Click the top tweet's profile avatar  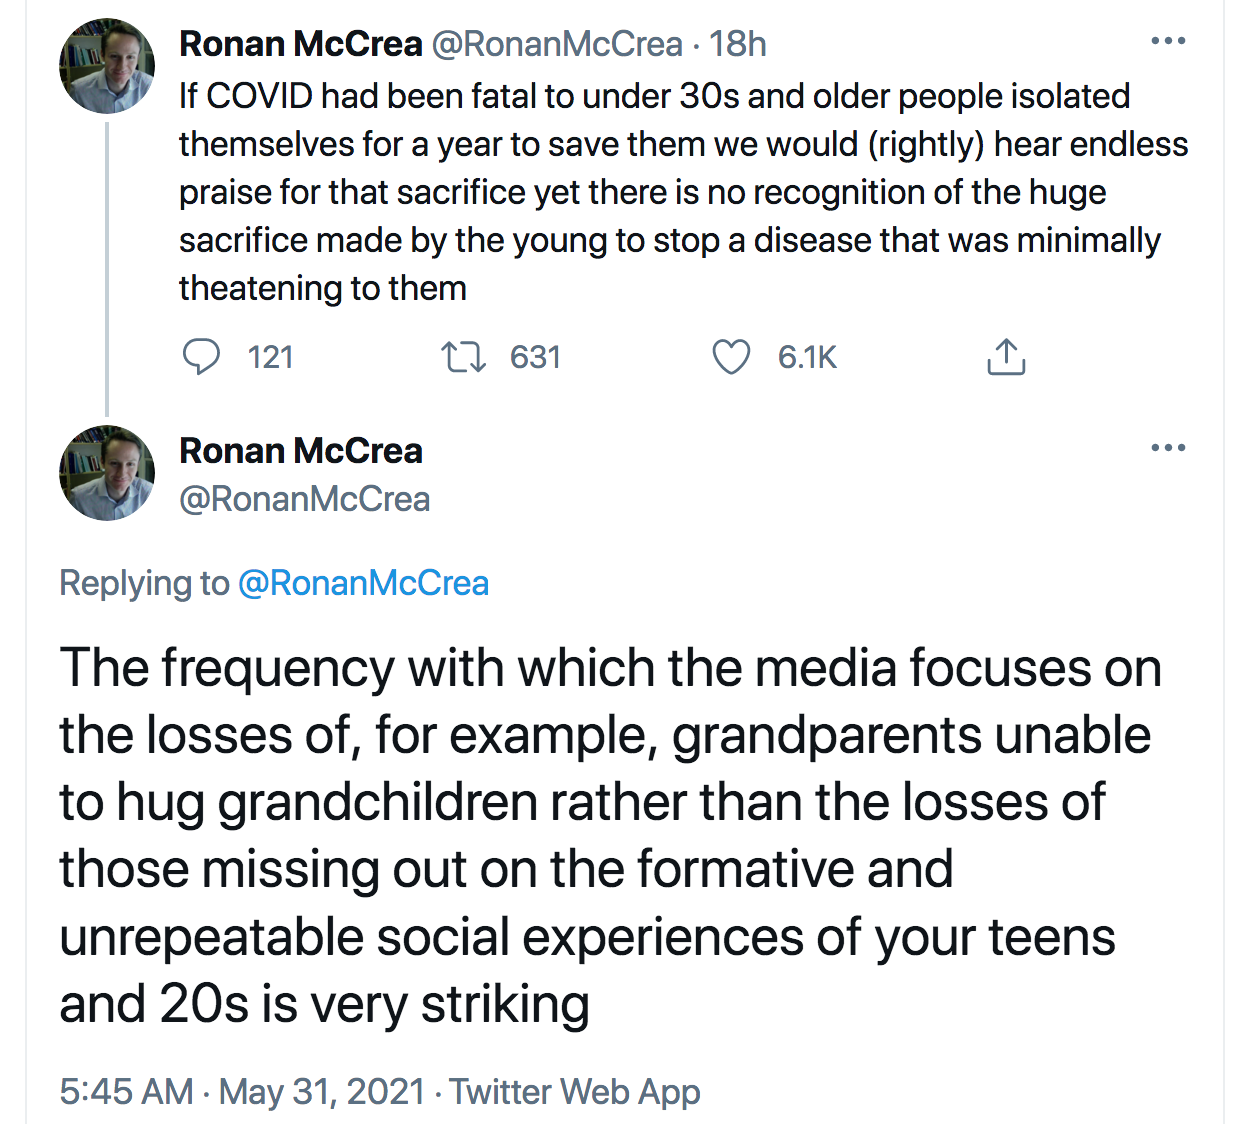coord(107,66)
